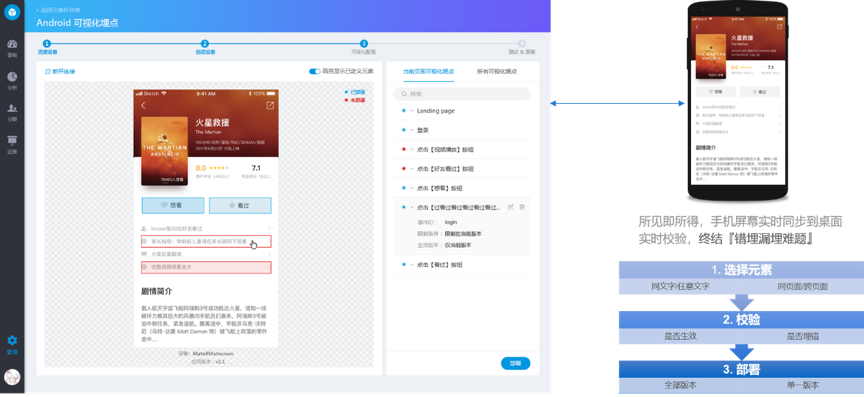Click the edit pencil icon on expanded event
Viewport: 864px width, 397px height.
tap(510, 207)
